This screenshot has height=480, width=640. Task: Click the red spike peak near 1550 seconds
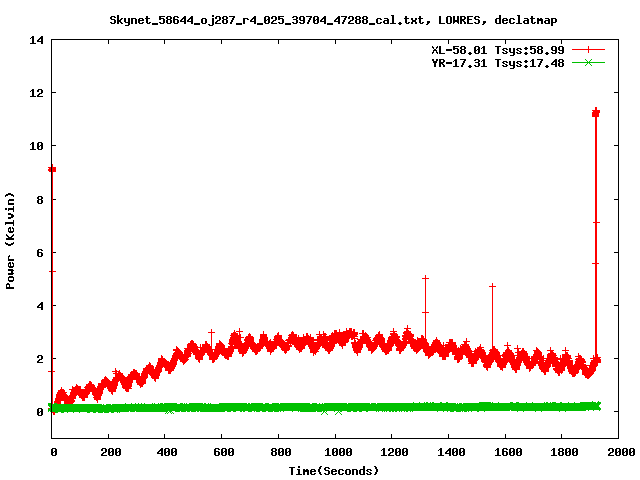tap(493, 286)
